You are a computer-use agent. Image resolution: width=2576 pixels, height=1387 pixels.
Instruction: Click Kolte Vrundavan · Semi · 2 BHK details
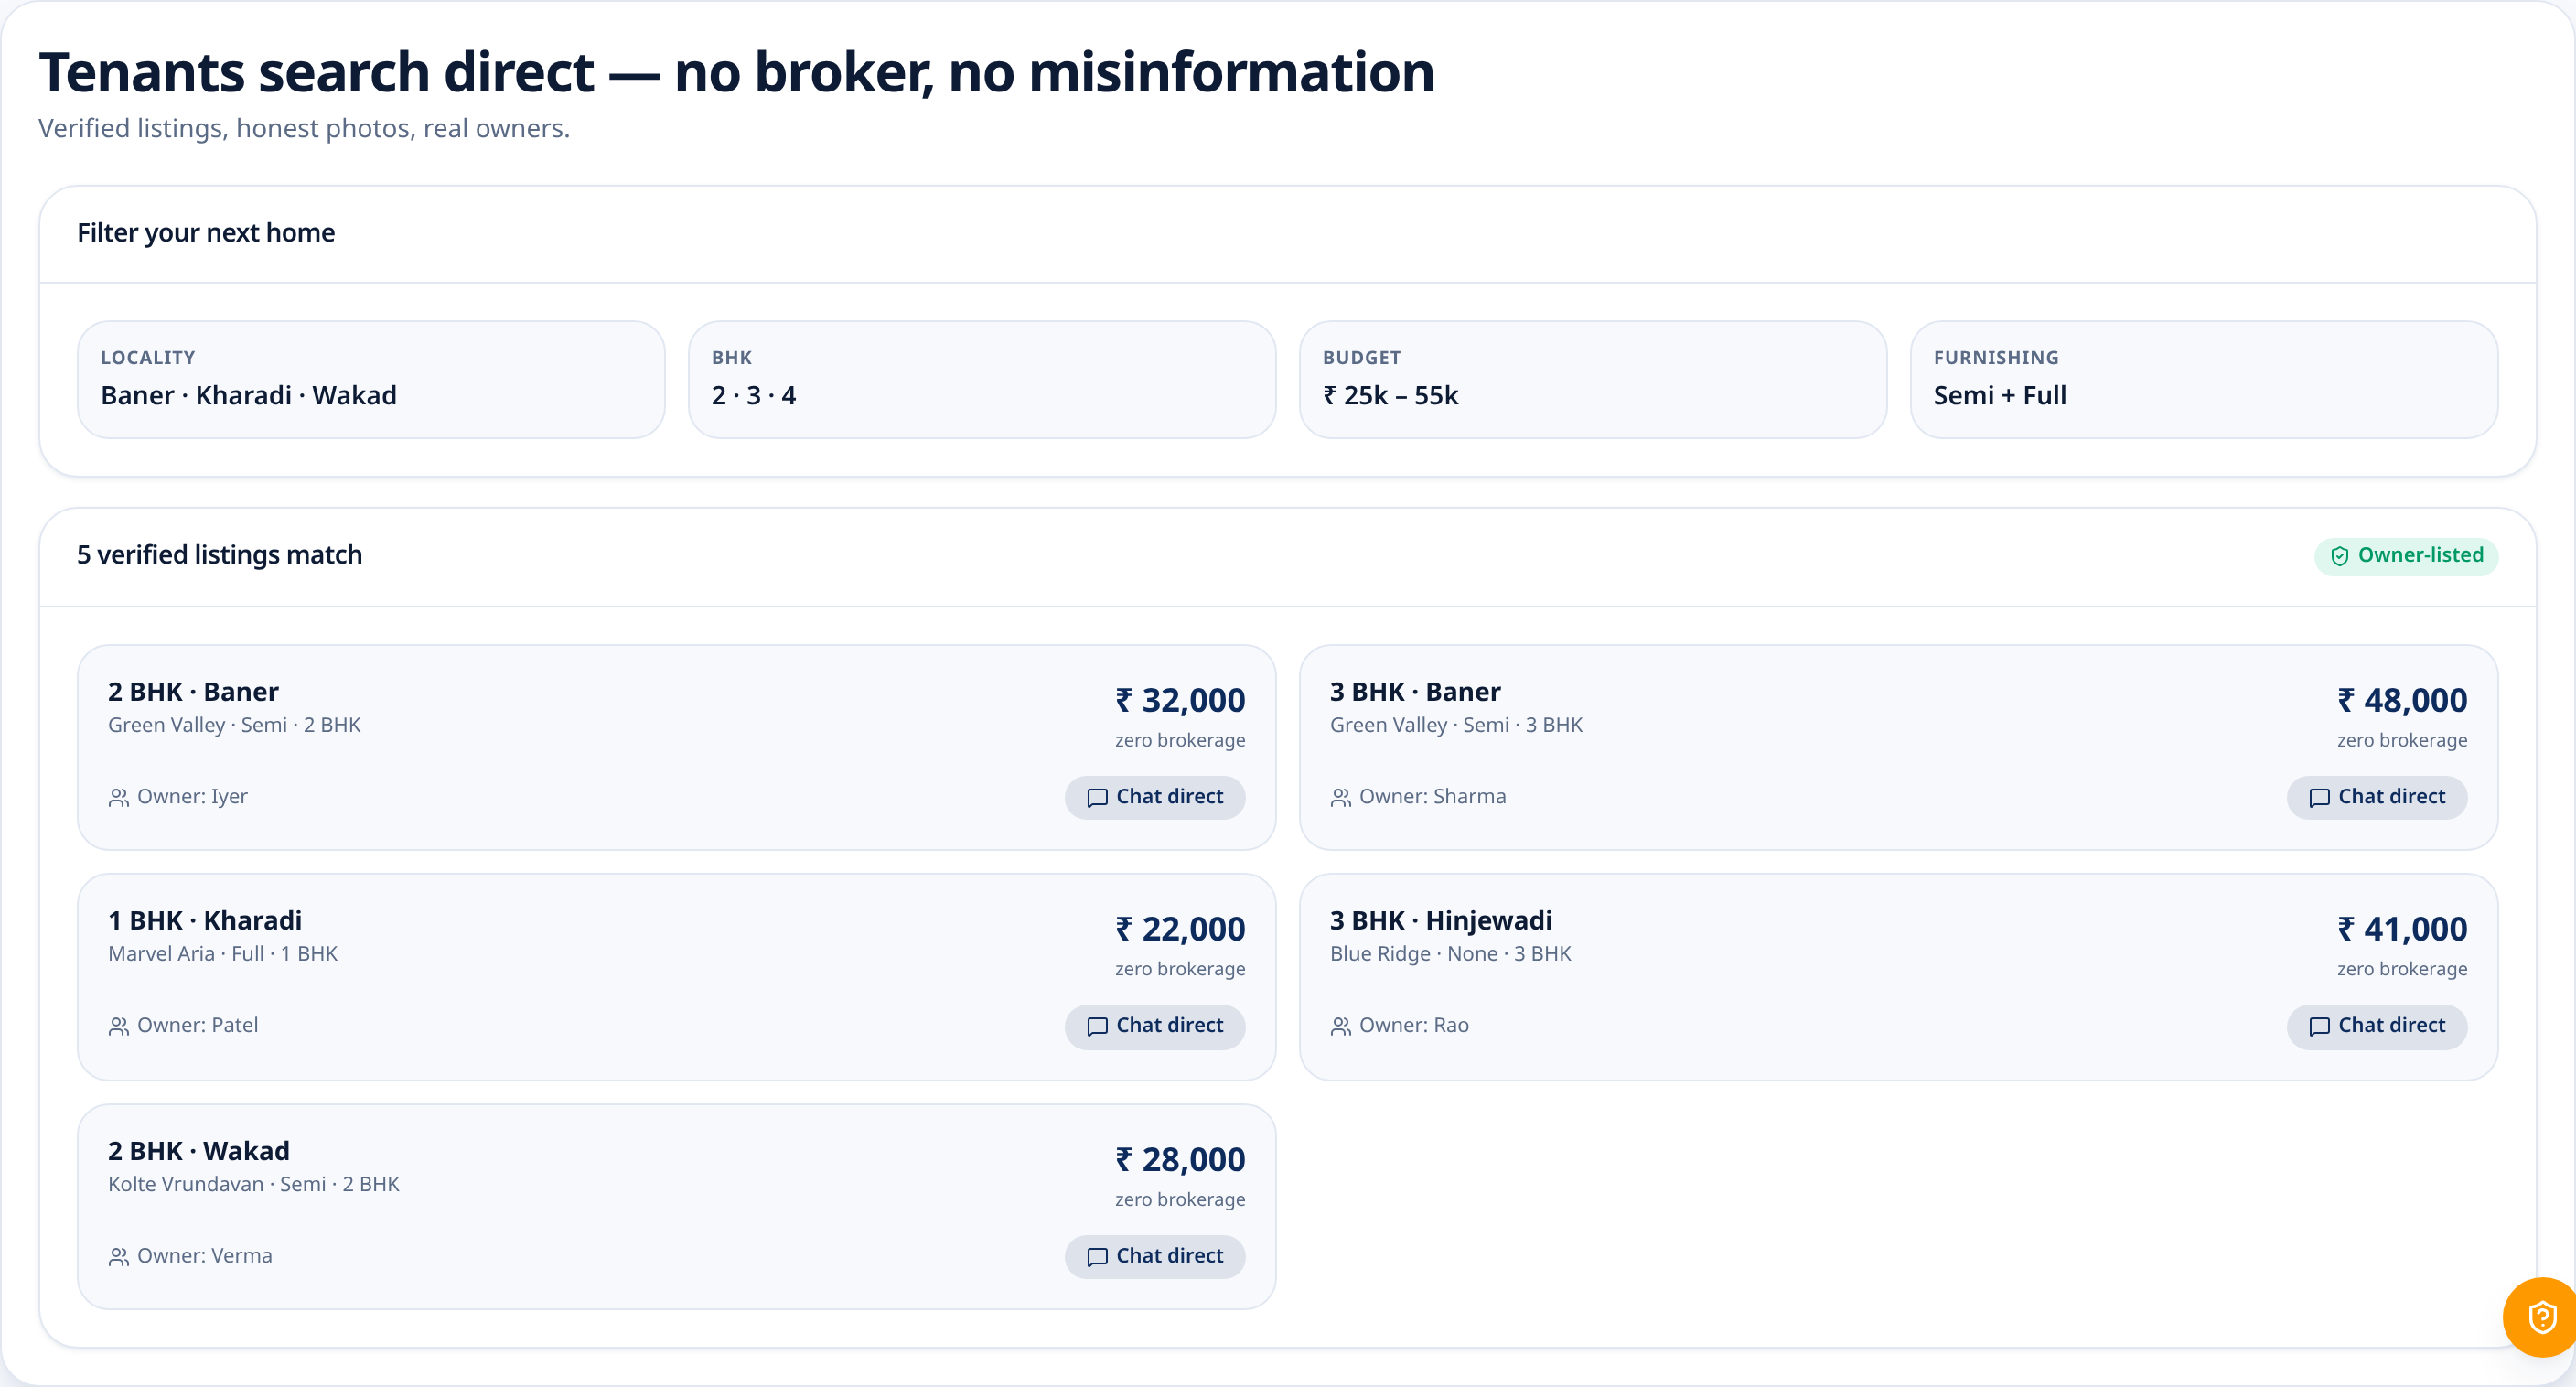point(254,1184)
